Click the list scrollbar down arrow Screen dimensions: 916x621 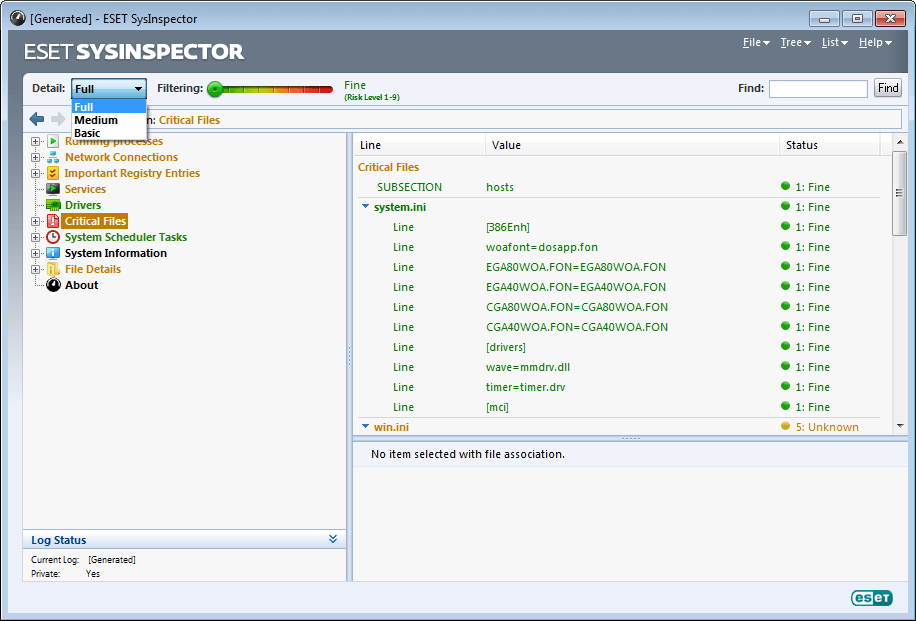pyautogui.click(x=900, y=426)
